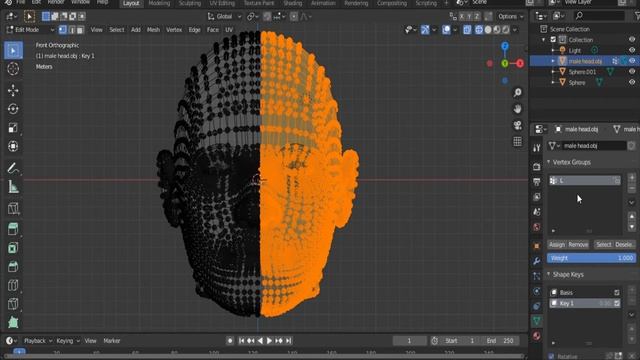Click the vertex group Select button
640x360 pixels.
click(604, 244)
